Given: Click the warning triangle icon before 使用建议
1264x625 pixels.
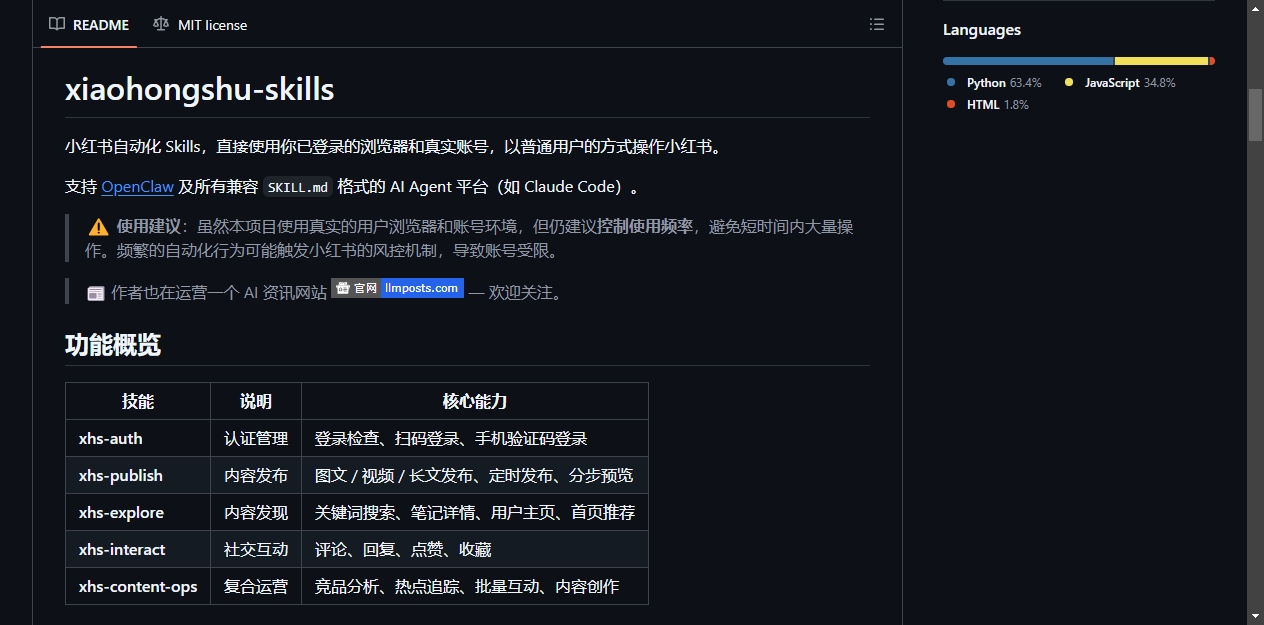Looking at the screenshot, I should tap(98, 227).
